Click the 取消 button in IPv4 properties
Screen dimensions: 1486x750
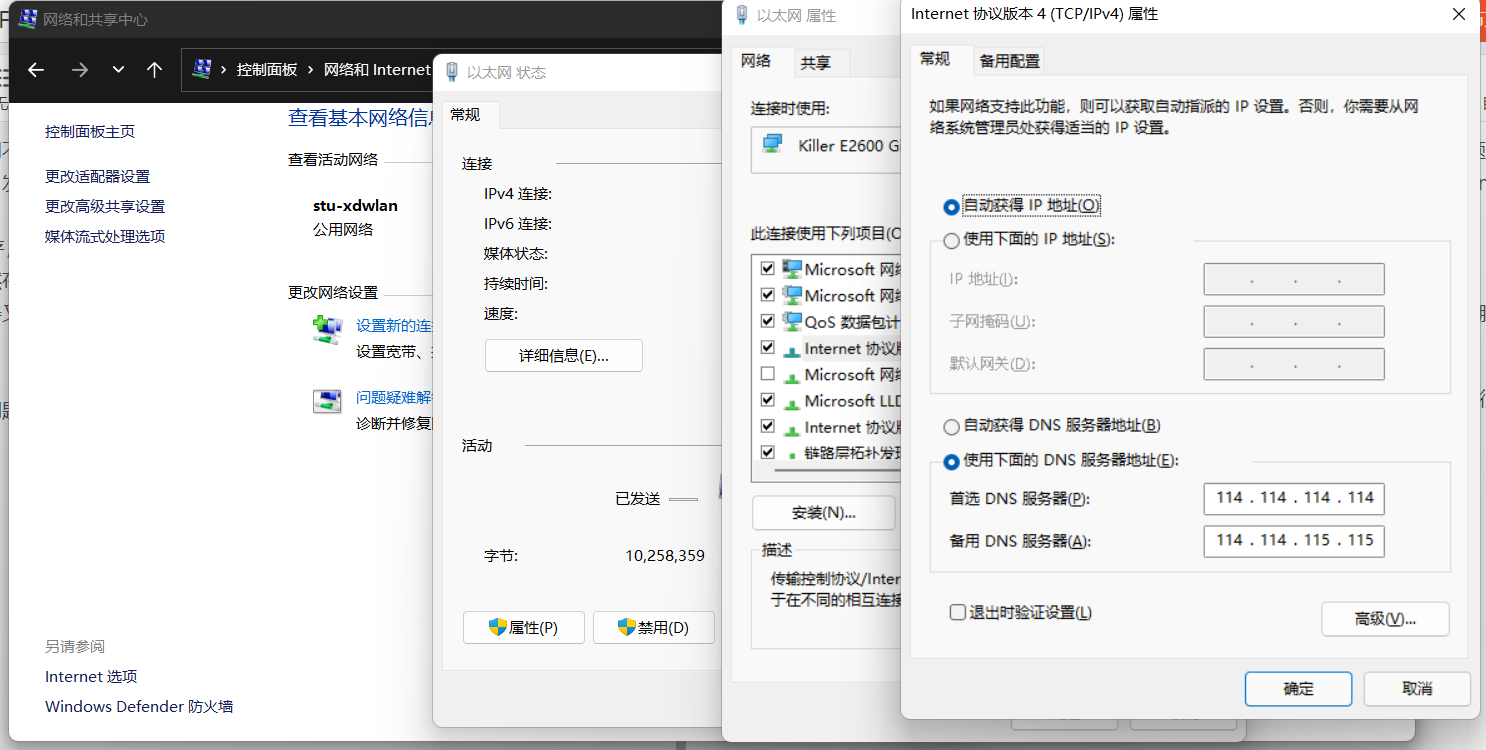click(1417, 689)
